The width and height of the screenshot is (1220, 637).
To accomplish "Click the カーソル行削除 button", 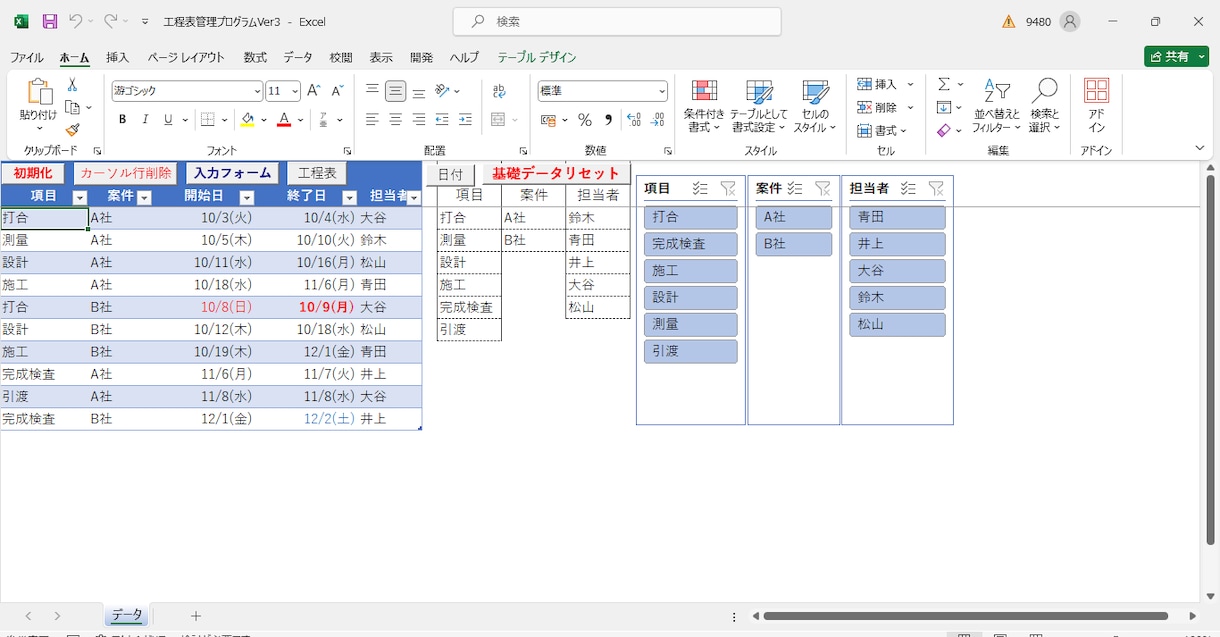I will click(x=126, y=173).
